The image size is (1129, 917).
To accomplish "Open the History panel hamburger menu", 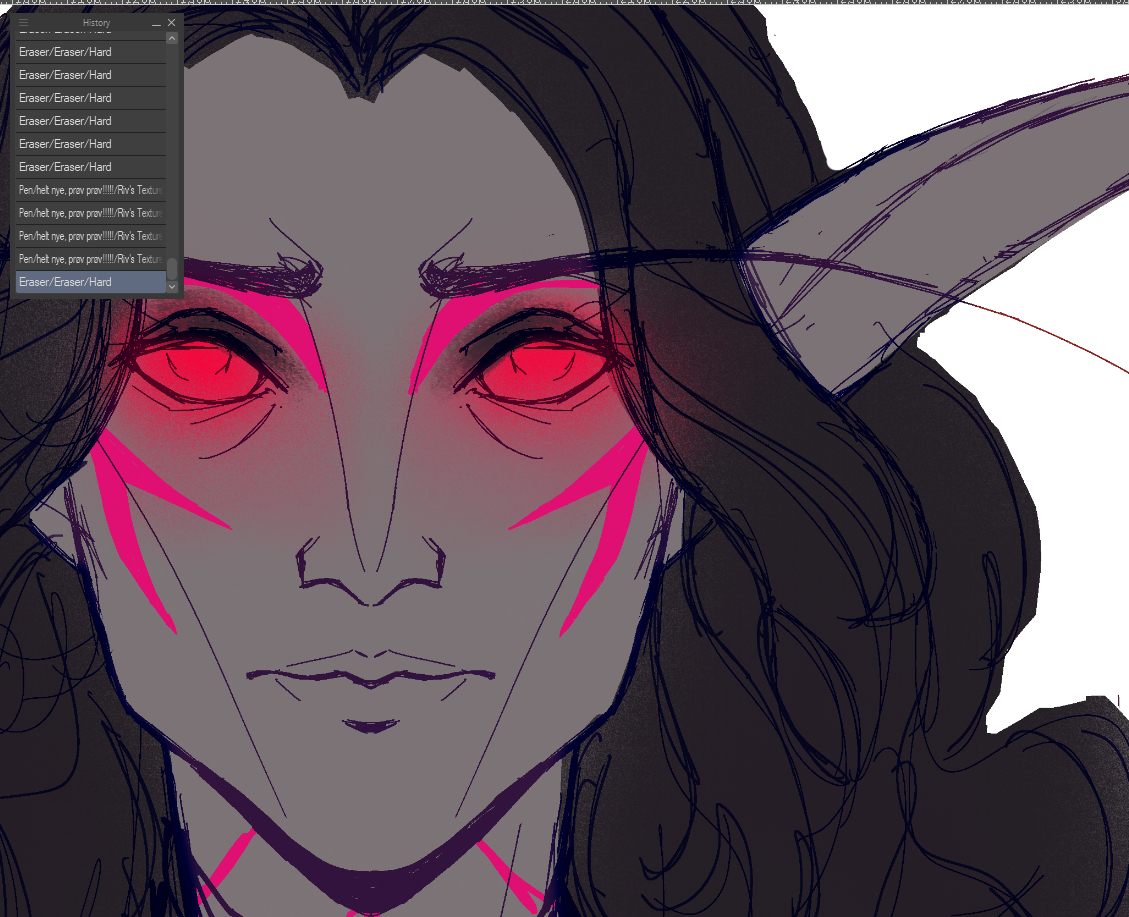I will click(24, 22).
